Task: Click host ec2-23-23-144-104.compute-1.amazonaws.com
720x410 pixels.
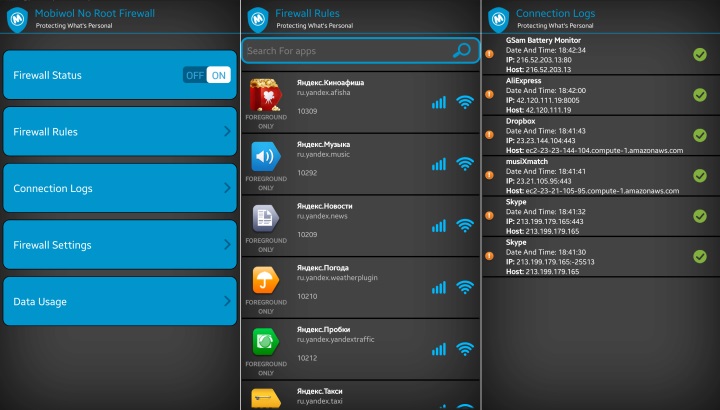Action: pyautogui.click(x=604, y=151)
